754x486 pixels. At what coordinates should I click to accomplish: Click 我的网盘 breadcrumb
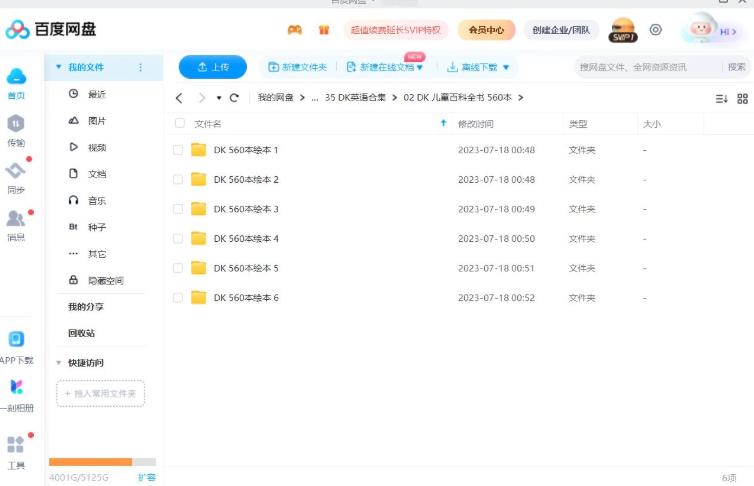(276, 98)
